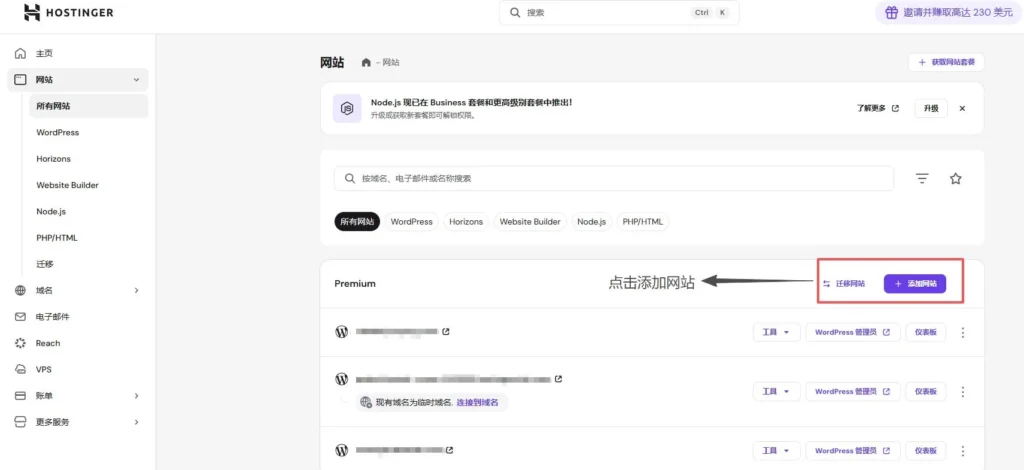Image resolution: width=1024 pixels, height=470 pixels.
Task: Open external link icon of temporary-domain website
Action: [x=558, y=379]
